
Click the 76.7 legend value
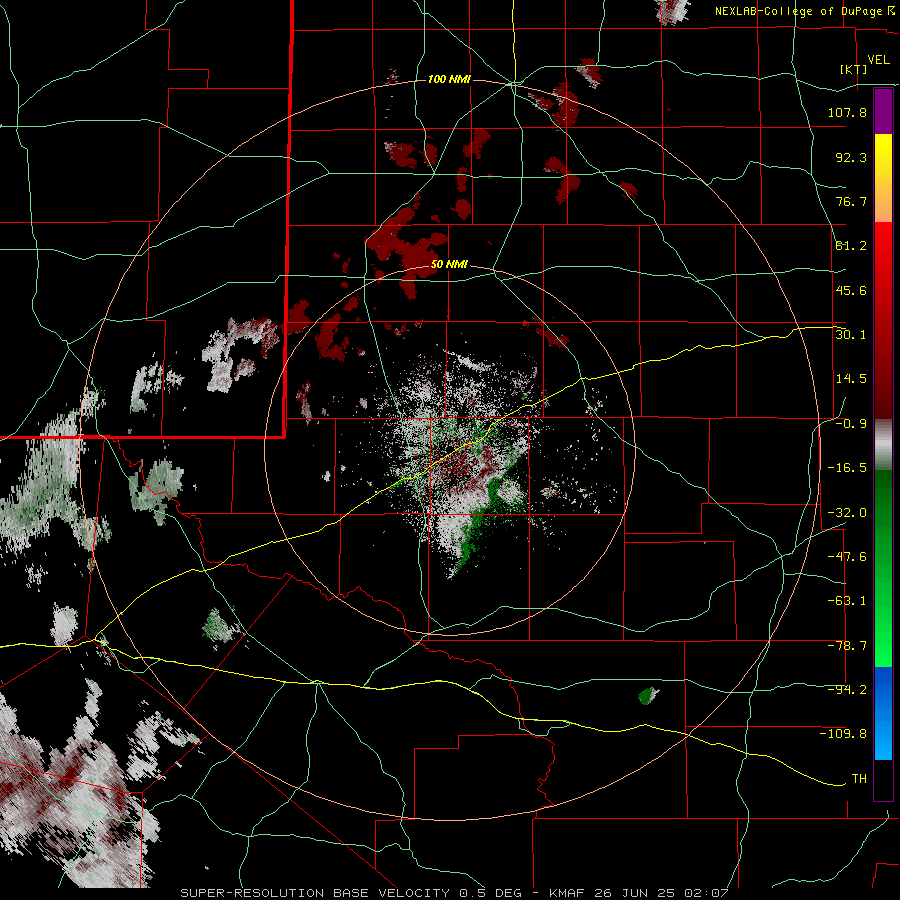pos(851,201)
